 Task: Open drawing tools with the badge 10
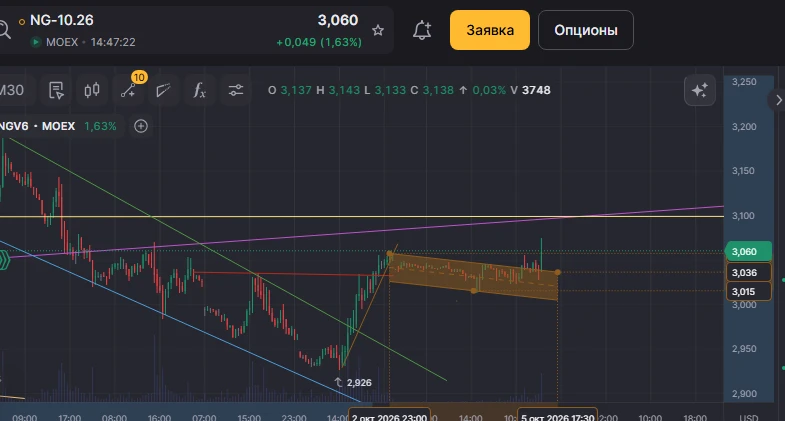(128, 90)
